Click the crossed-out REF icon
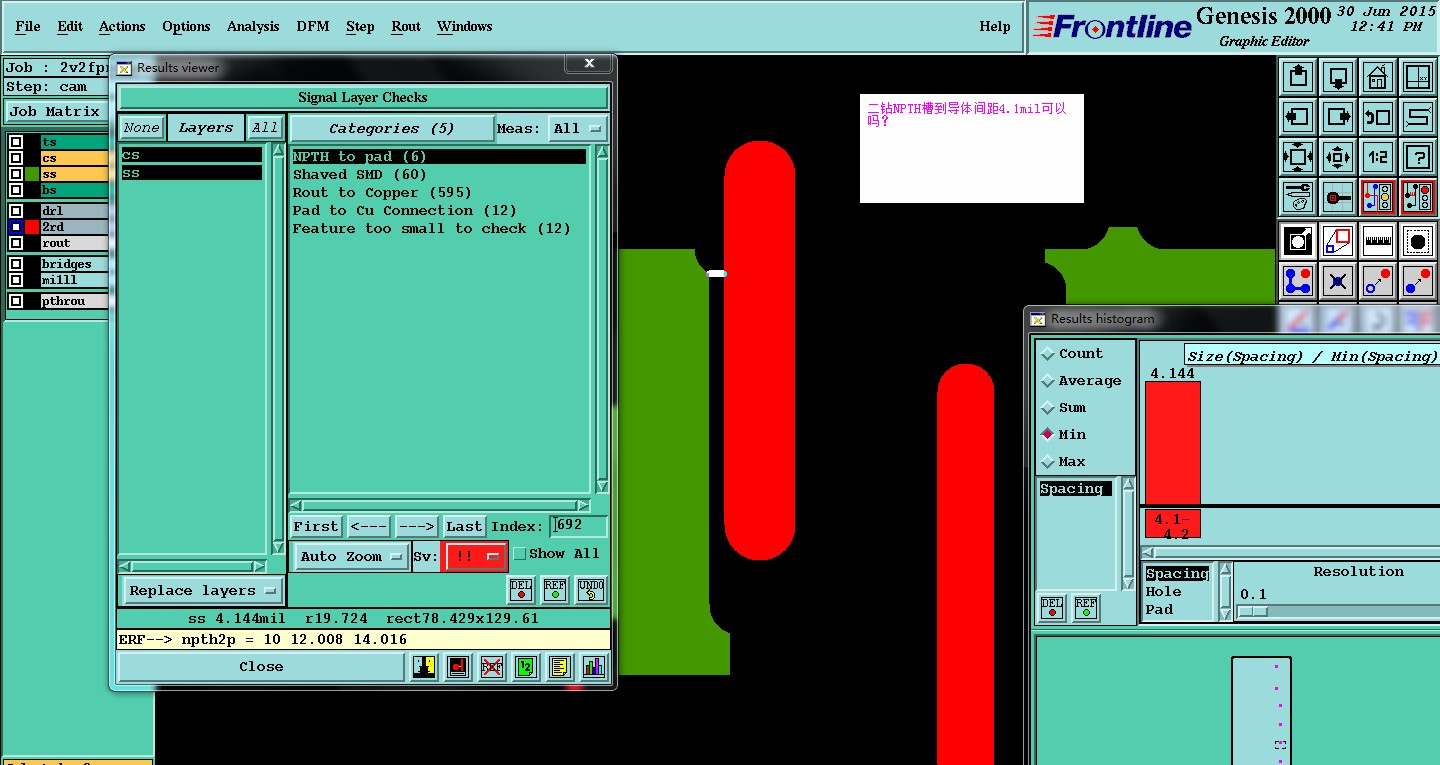Viewport: 1440px width, 765px height. [x=492, y=667]
